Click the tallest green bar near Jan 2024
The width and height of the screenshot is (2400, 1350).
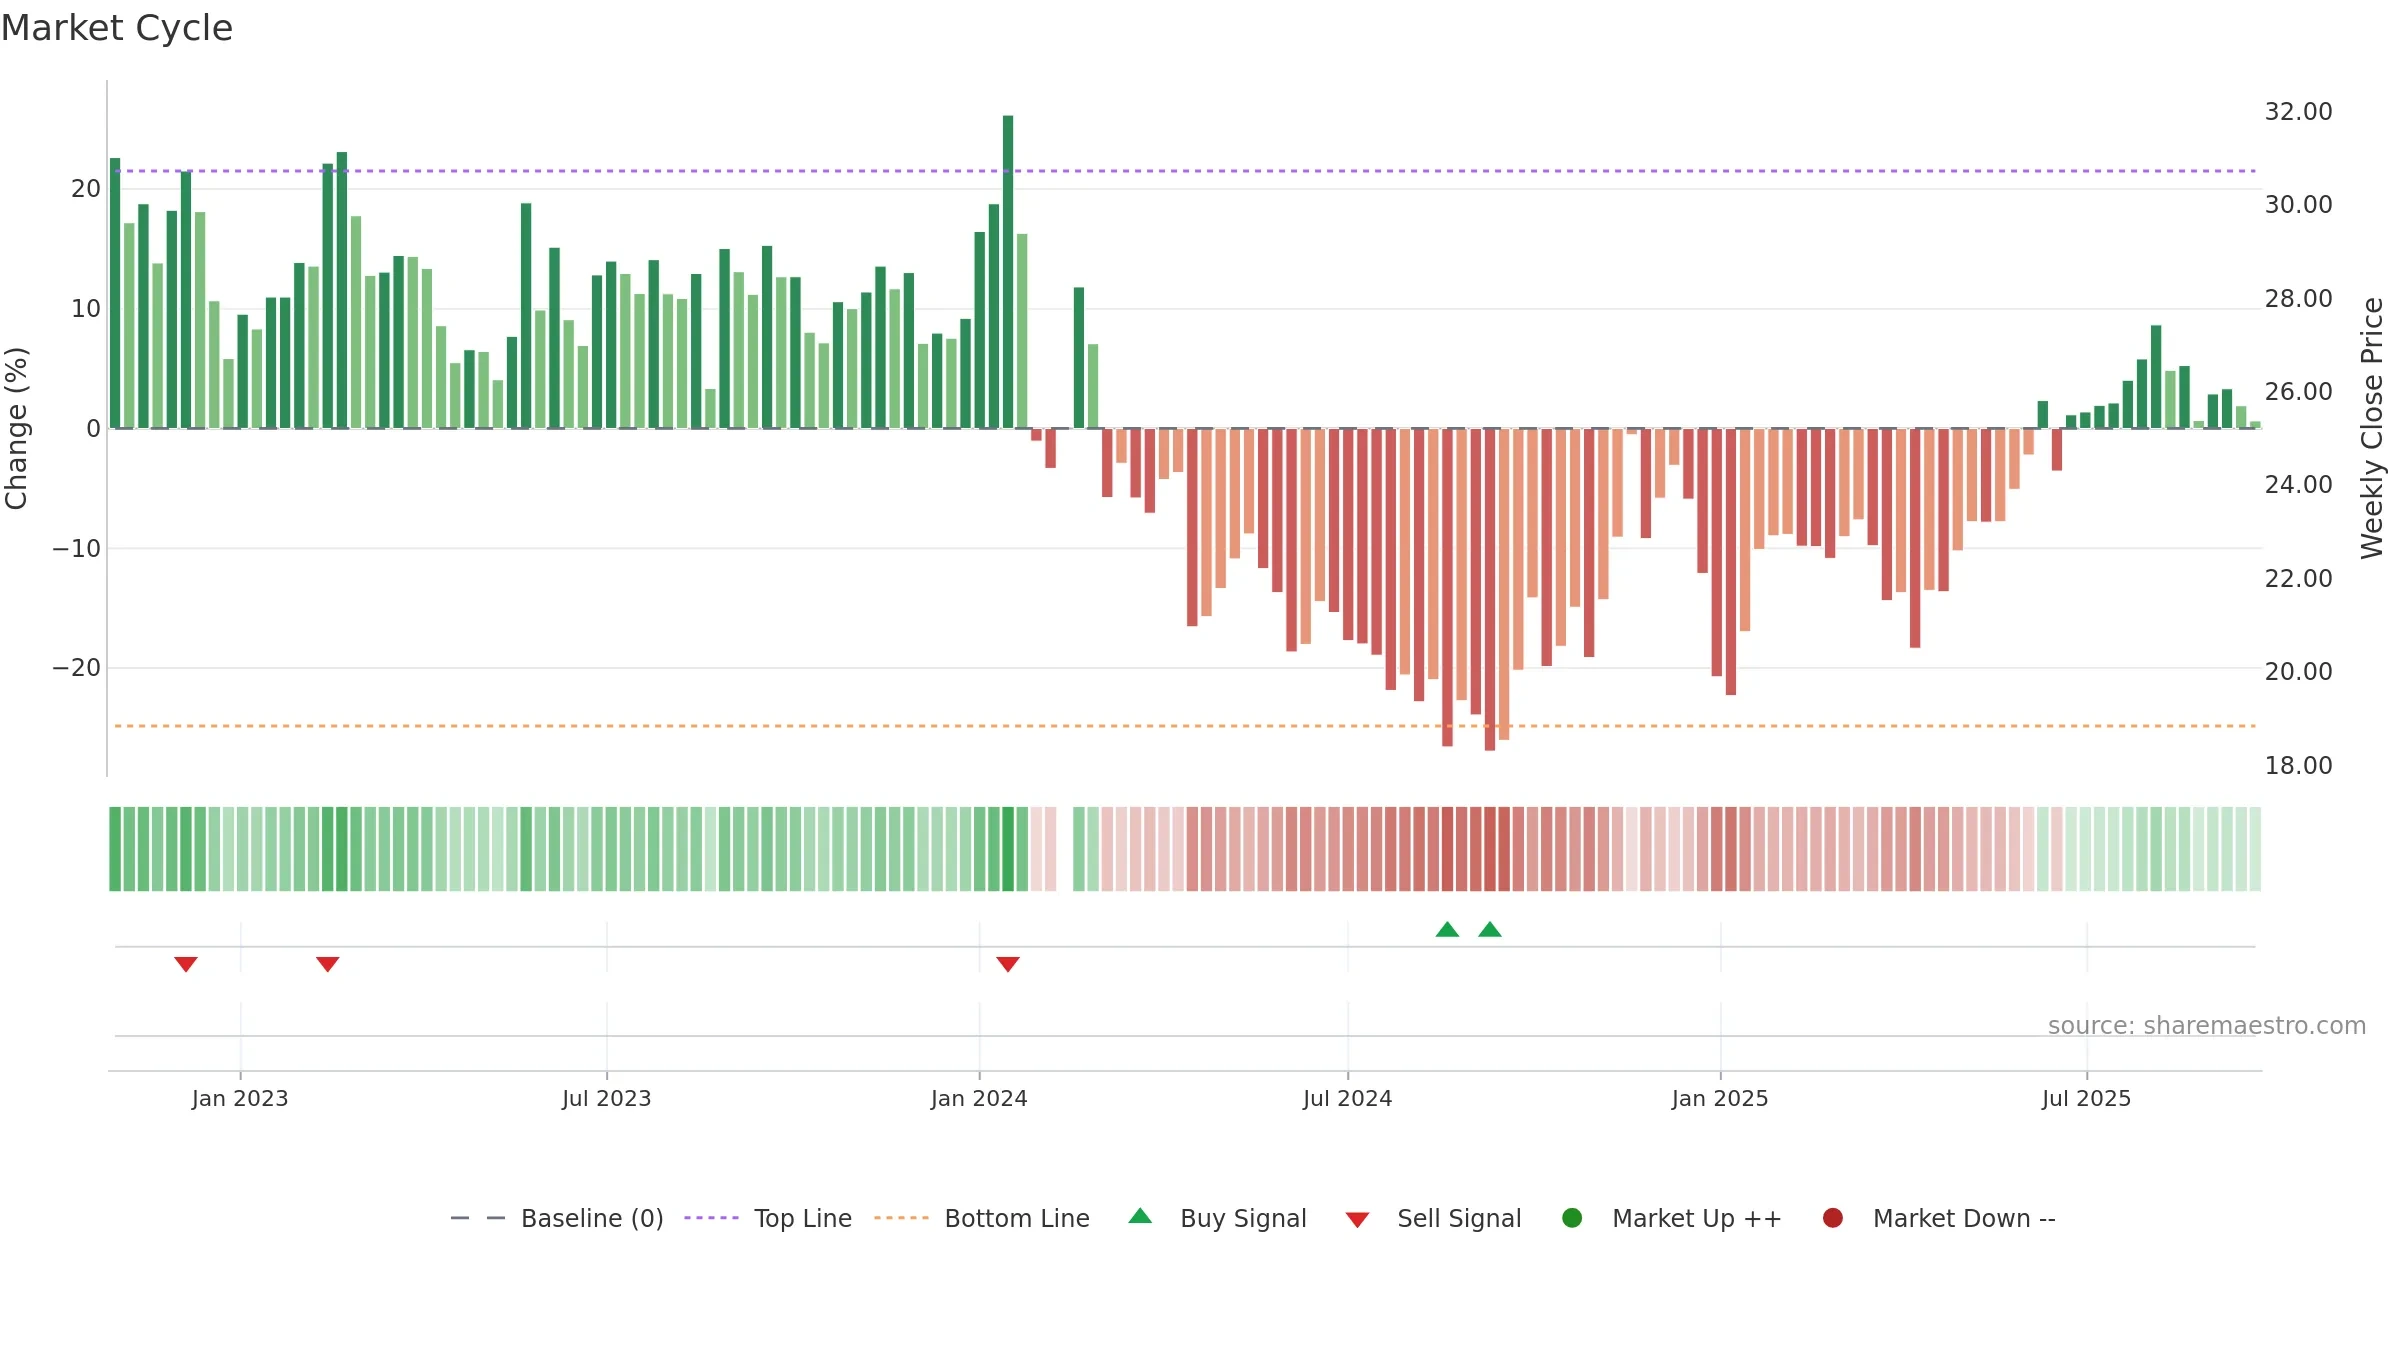[1008, 271]
